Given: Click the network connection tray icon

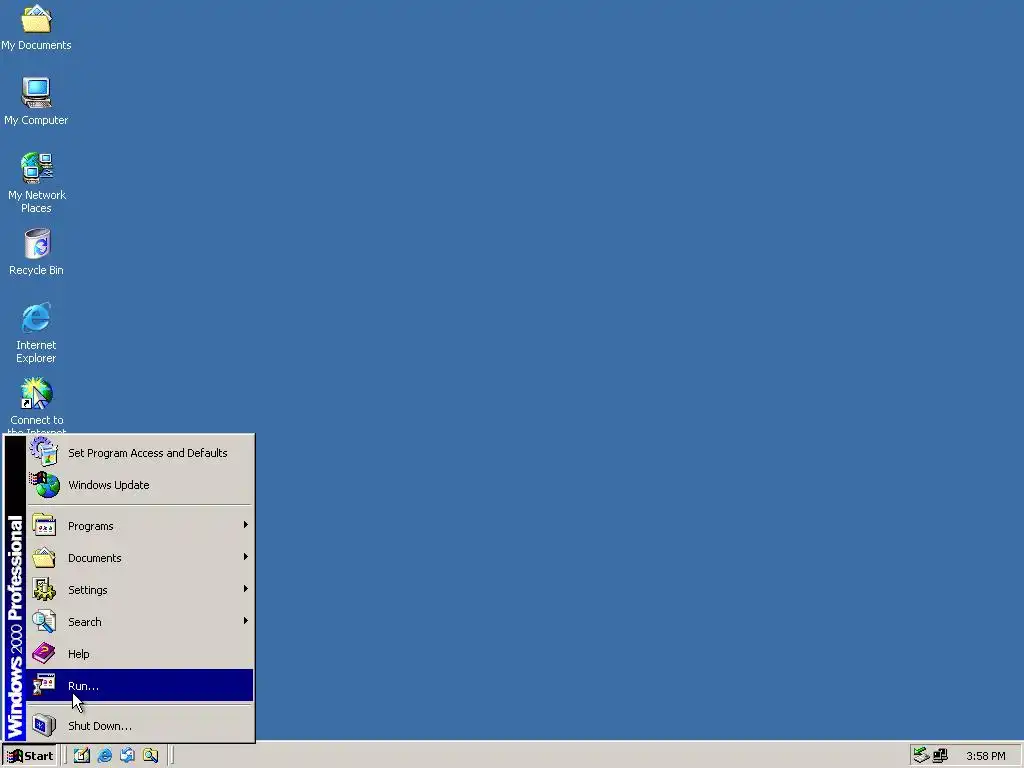Looking at the screenshot, I should coord(940,756).
